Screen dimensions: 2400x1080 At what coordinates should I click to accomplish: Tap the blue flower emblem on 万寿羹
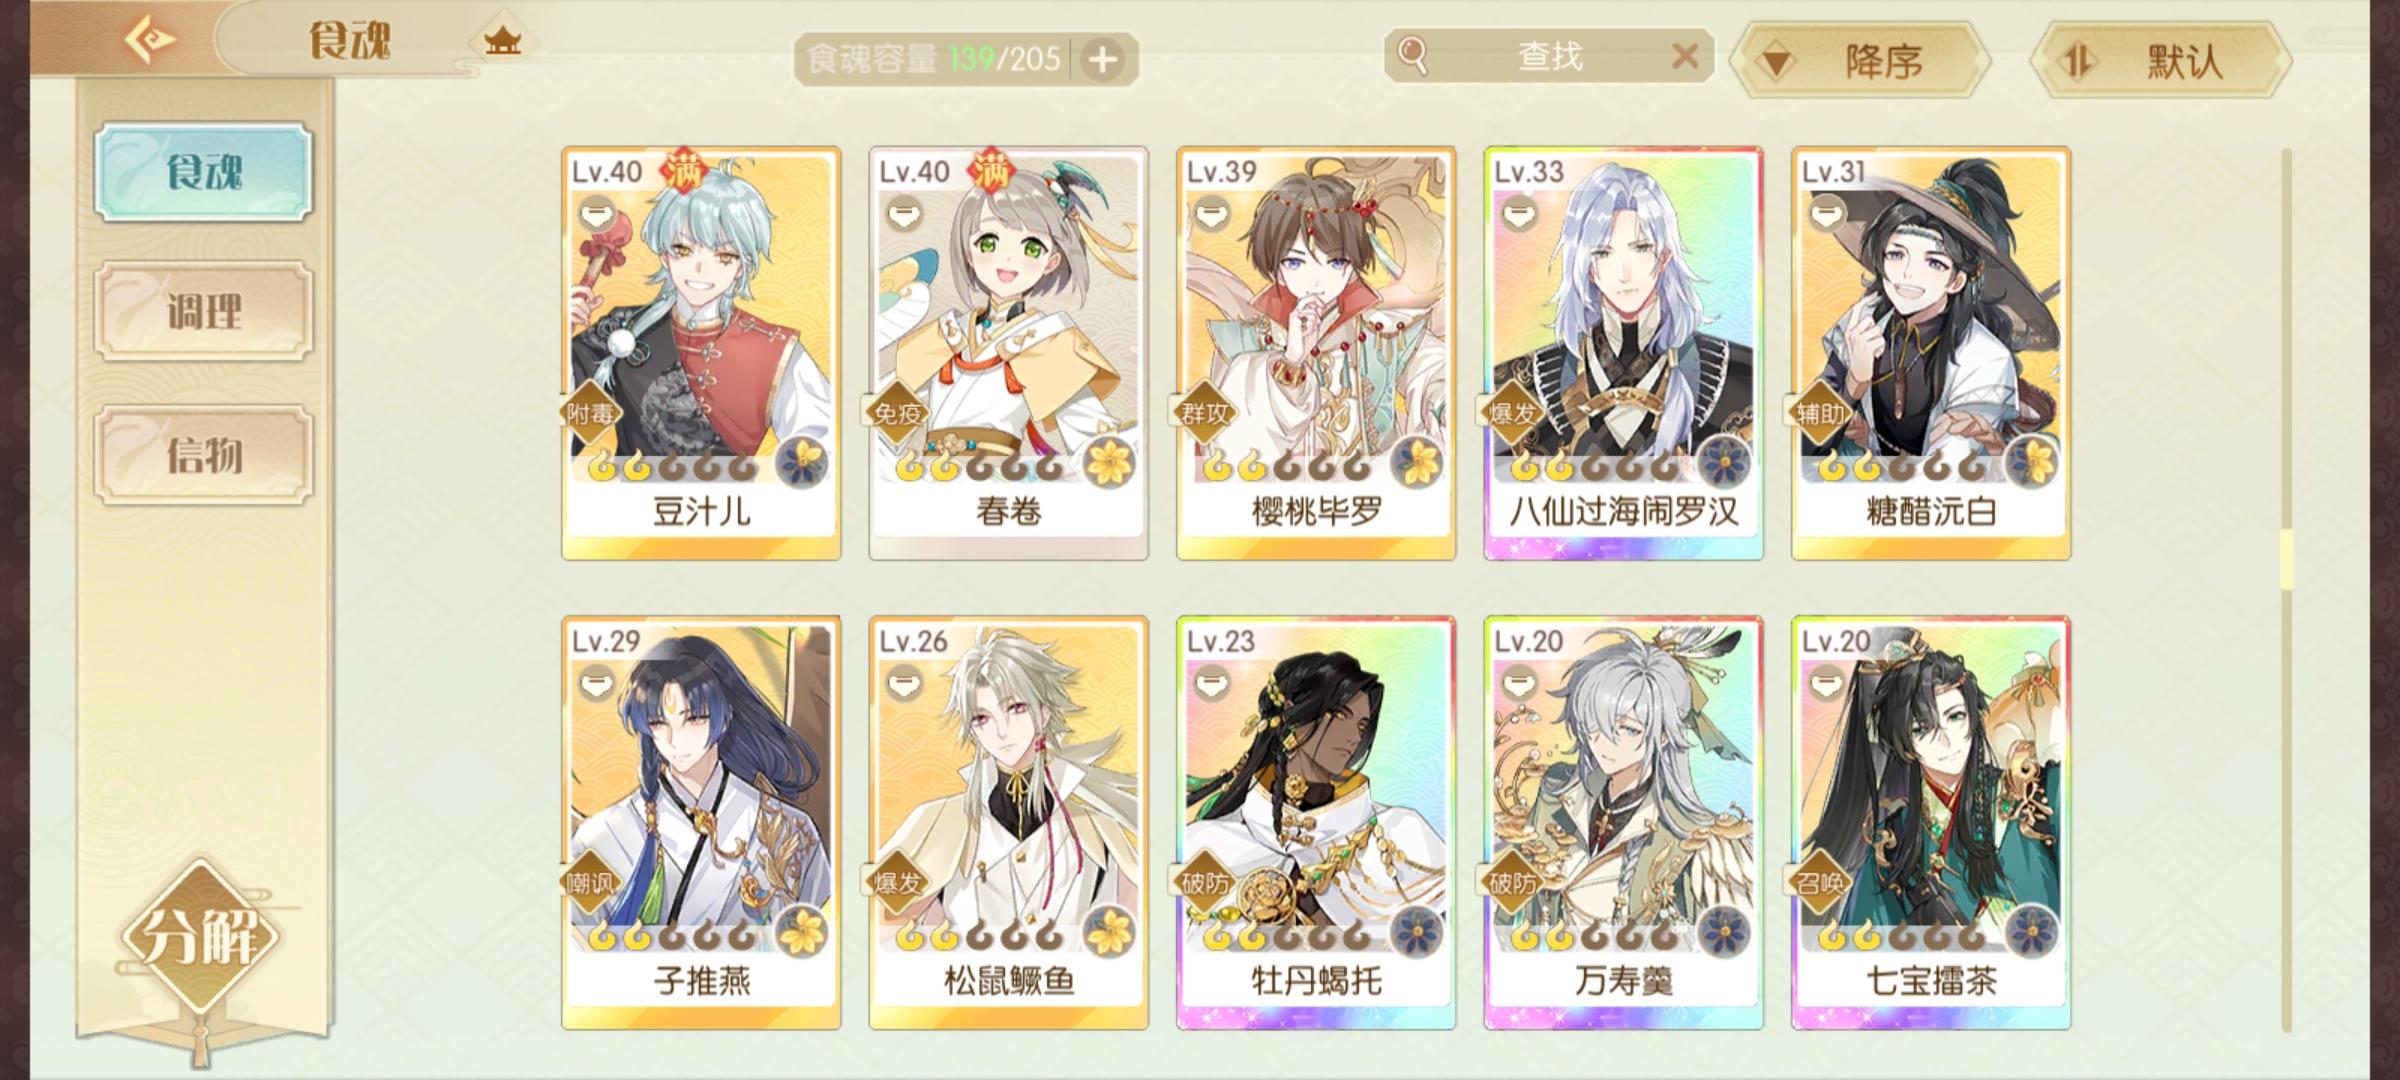point(1724,932)
